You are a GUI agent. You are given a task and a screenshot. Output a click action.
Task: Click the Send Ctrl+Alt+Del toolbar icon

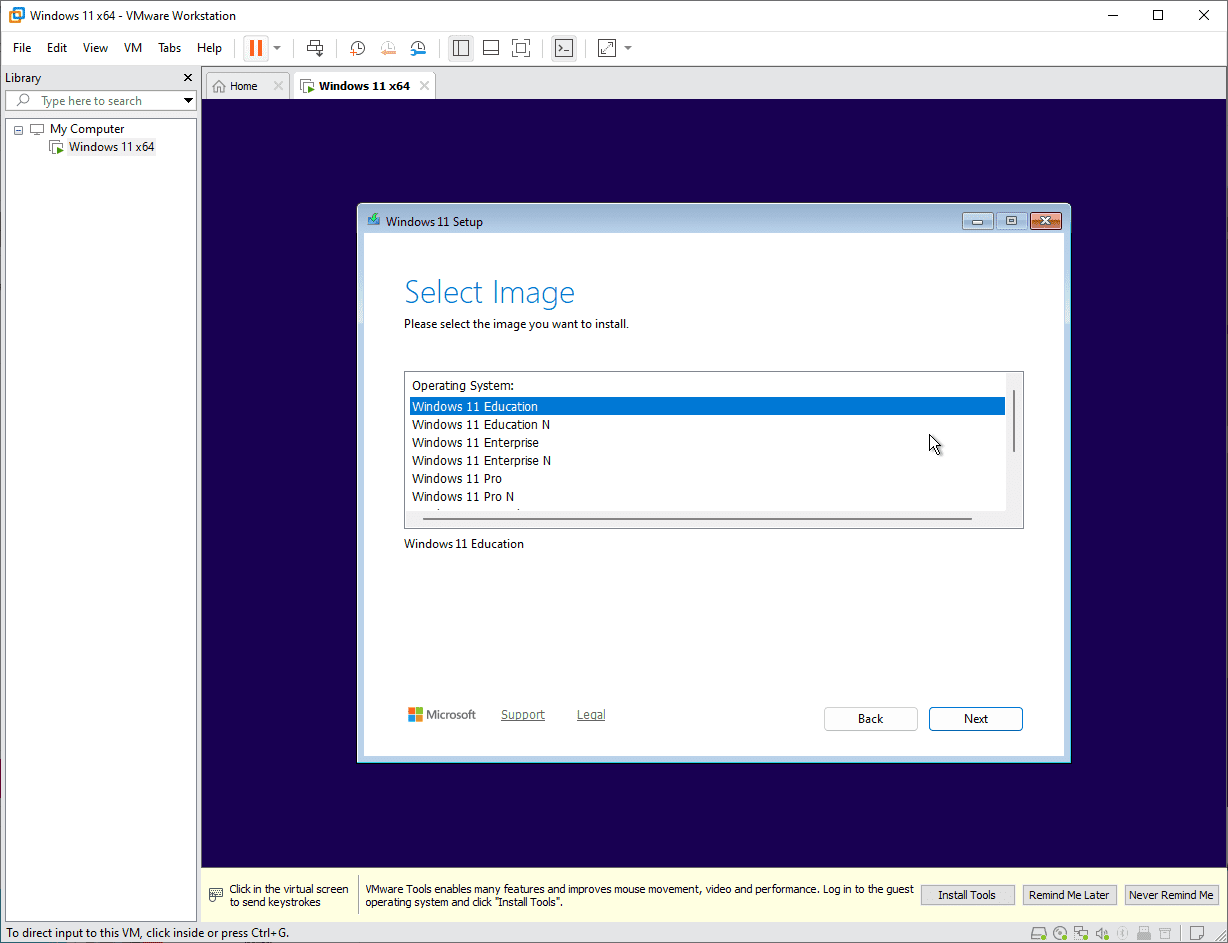point(315,48)
